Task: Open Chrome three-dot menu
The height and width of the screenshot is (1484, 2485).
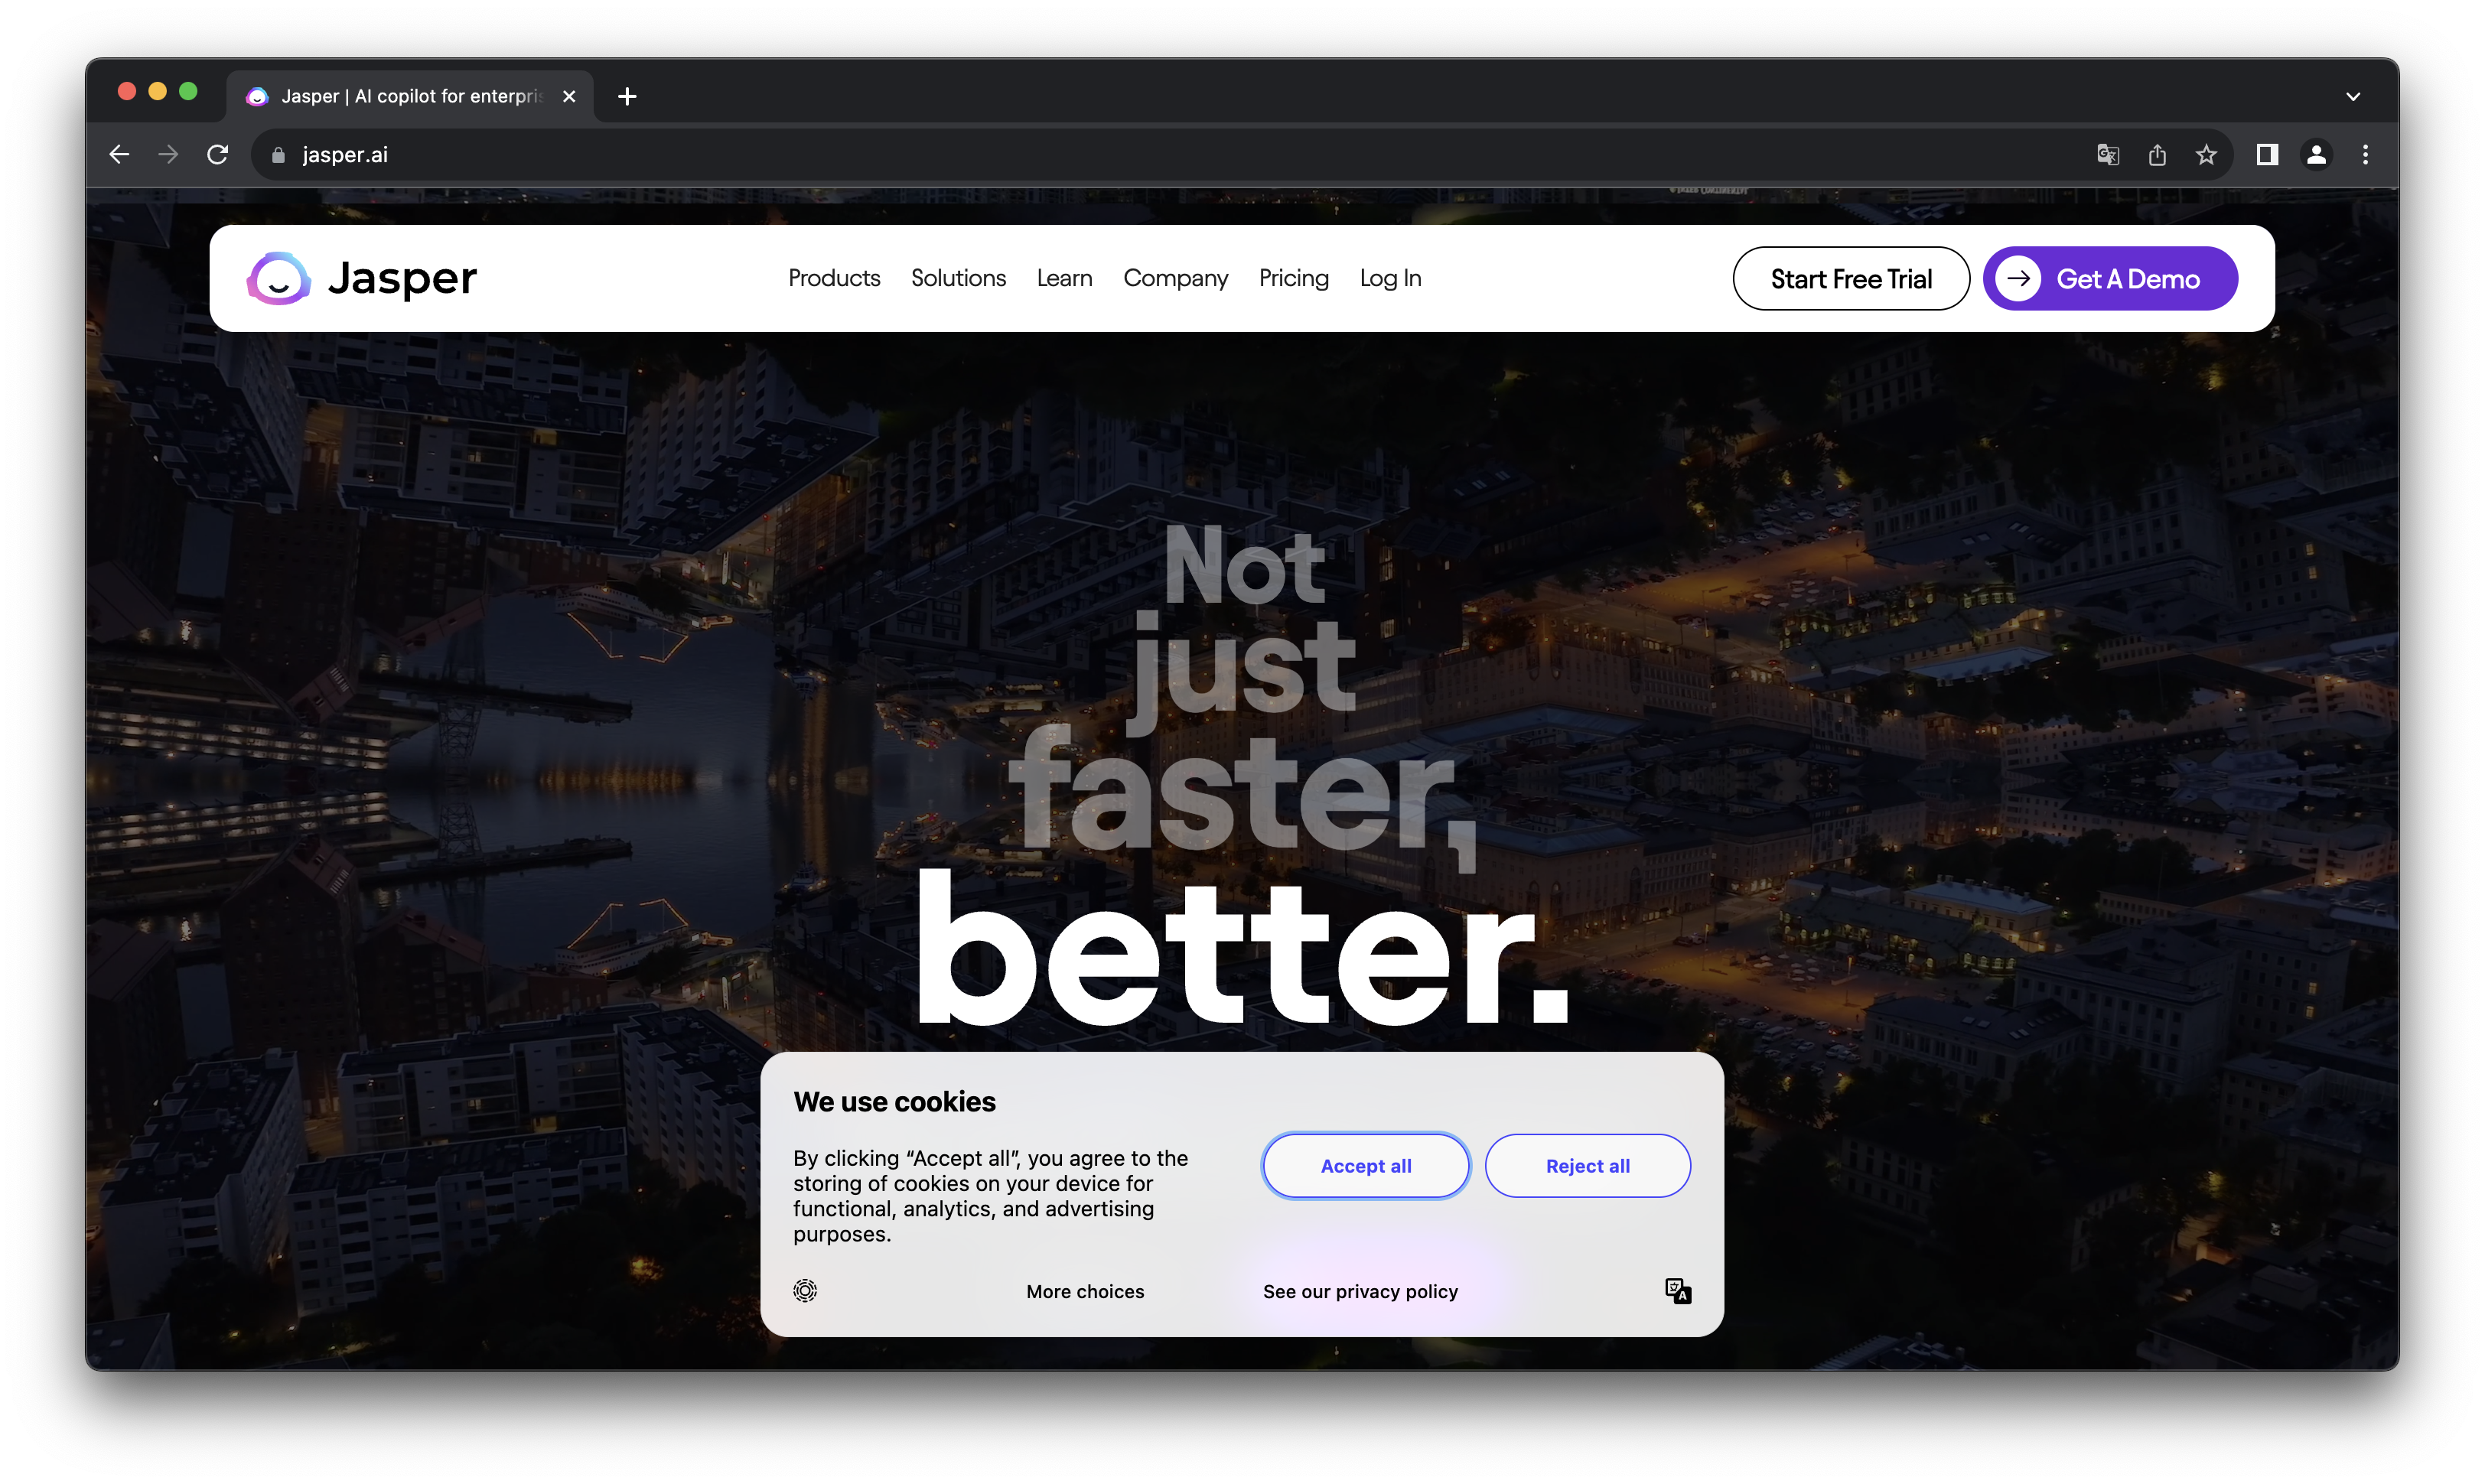Action: pyautogui.click(x=2365, y=155)
